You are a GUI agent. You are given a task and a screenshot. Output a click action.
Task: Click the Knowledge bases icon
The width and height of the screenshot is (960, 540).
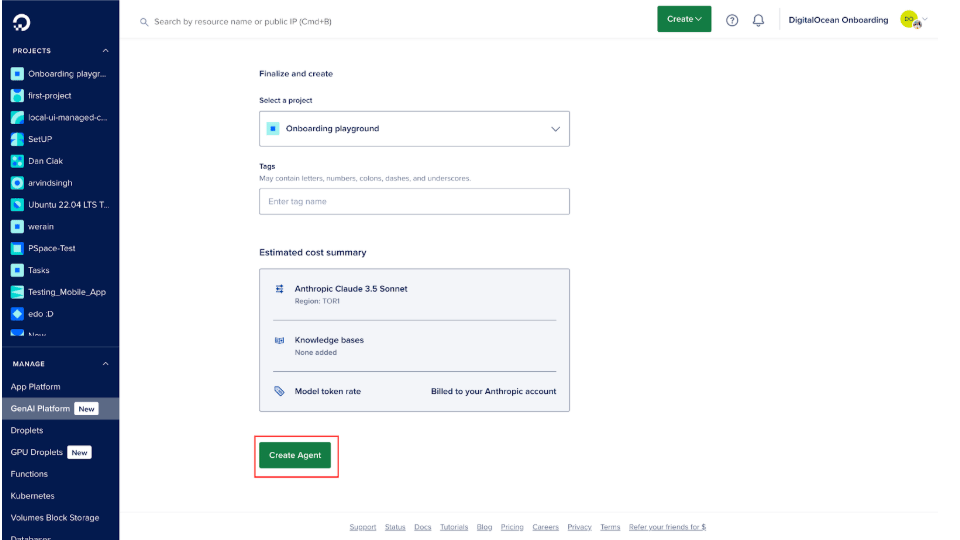279,340
